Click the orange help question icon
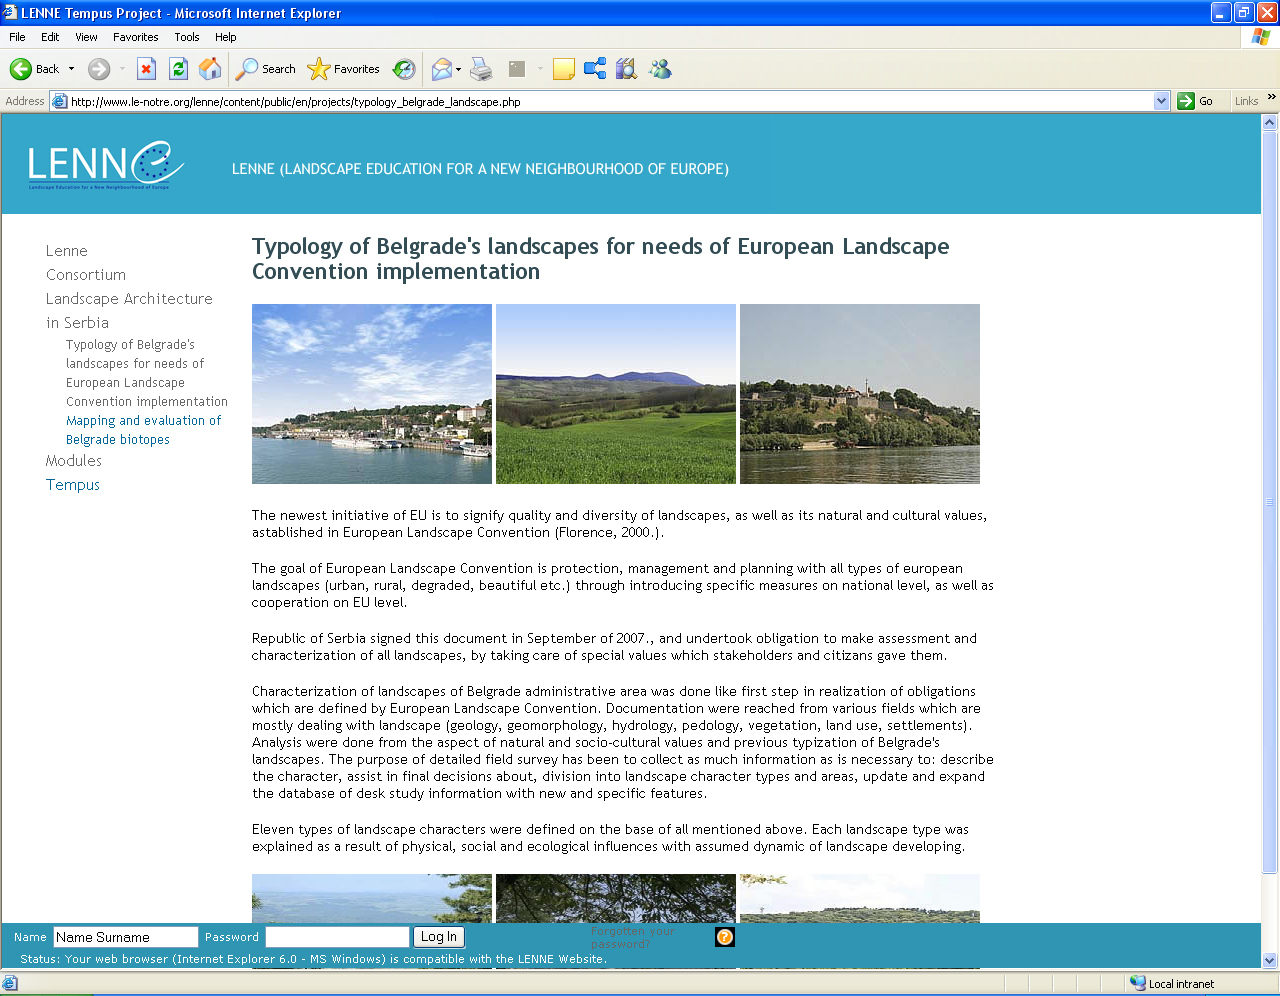 [725, 937]
